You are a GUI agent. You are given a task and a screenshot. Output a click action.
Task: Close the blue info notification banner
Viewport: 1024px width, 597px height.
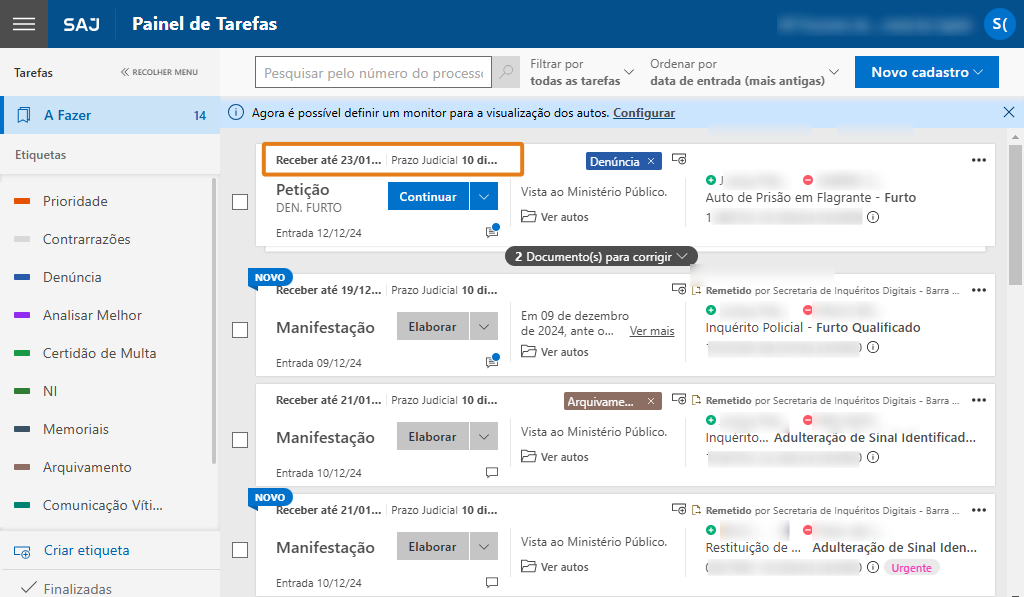[x=1008, y=113]
